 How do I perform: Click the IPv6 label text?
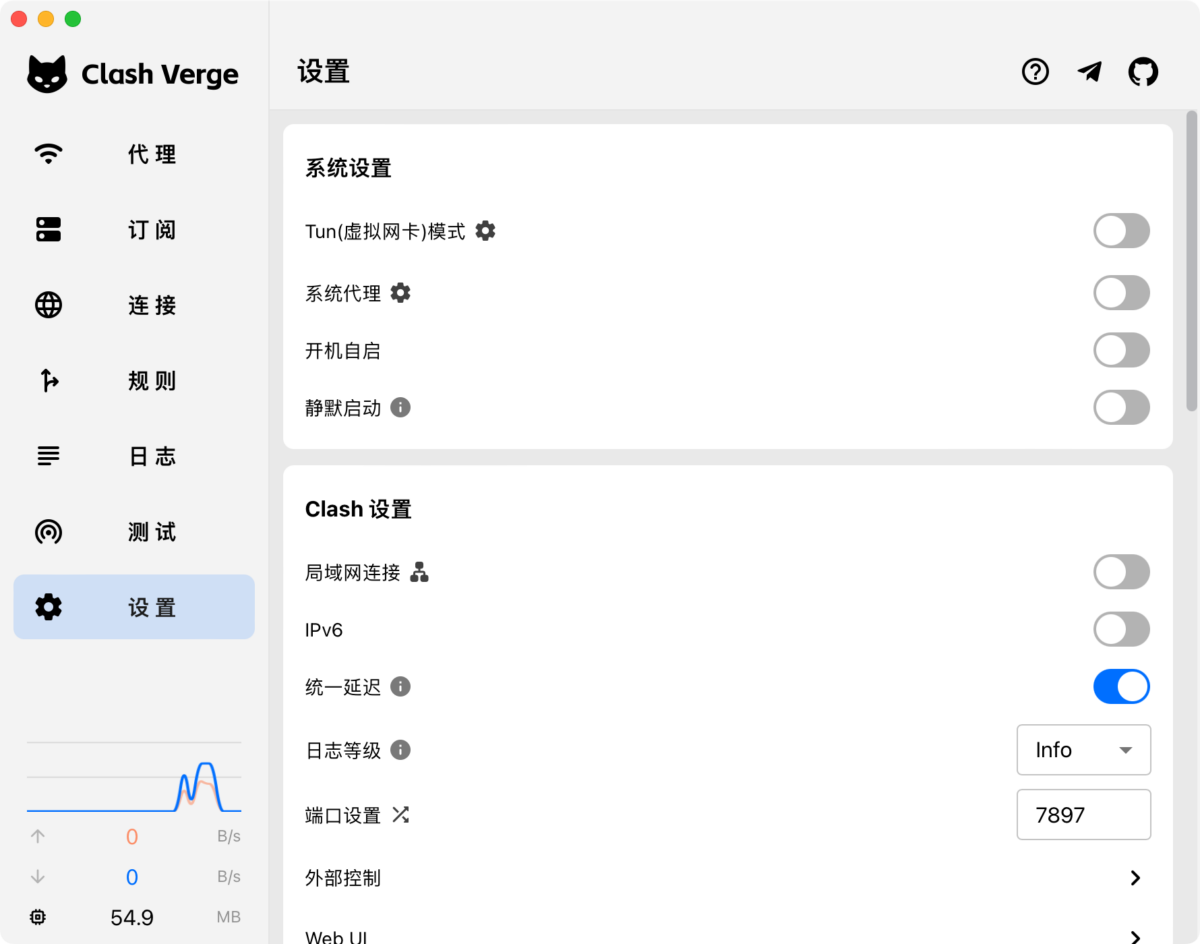[x=324, y=630]
